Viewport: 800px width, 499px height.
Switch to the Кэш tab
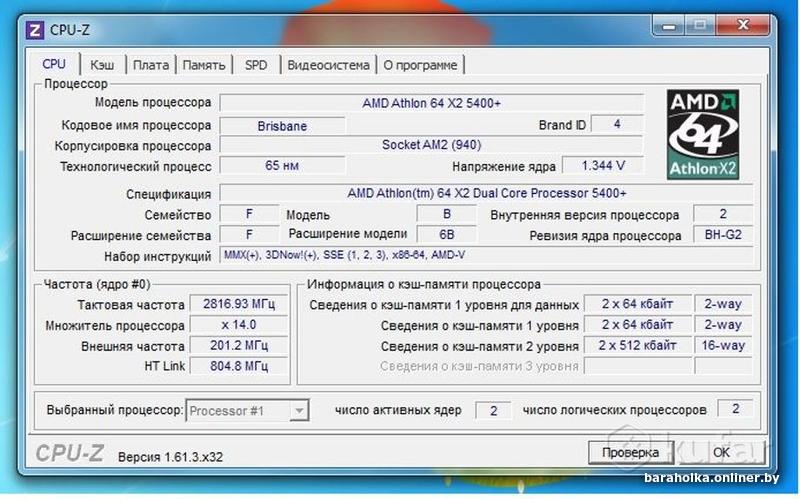pos(102,65)
